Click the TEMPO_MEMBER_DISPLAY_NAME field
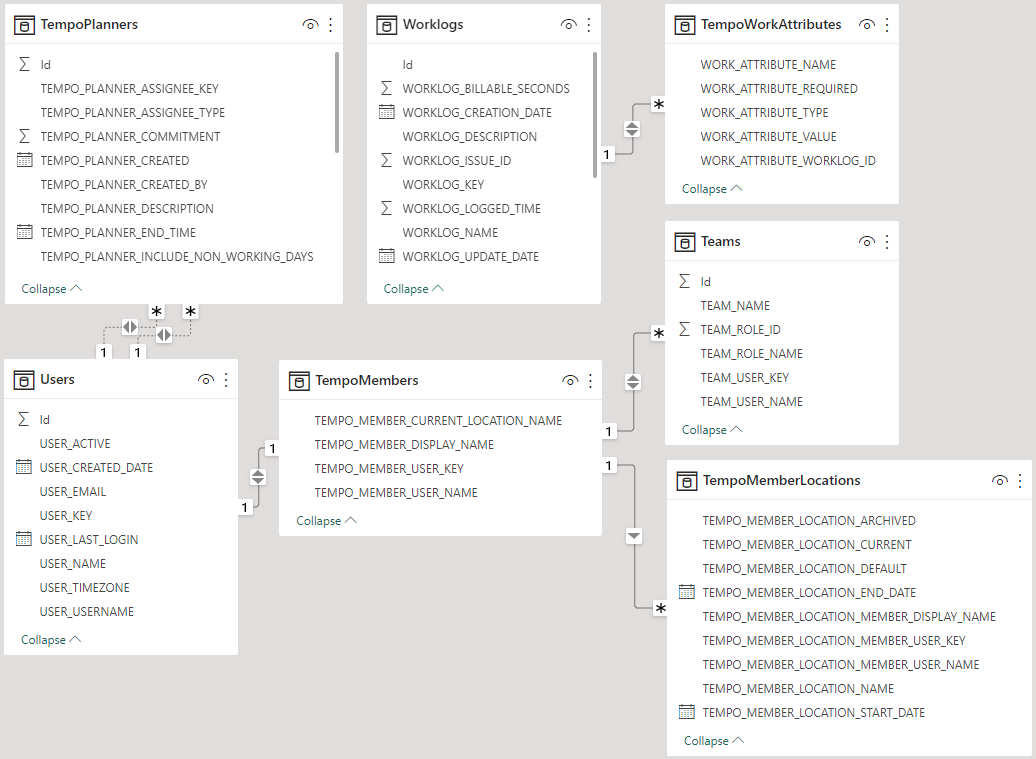The height and width of the screenshot is (759, 1036). click(x=404, y=444)
